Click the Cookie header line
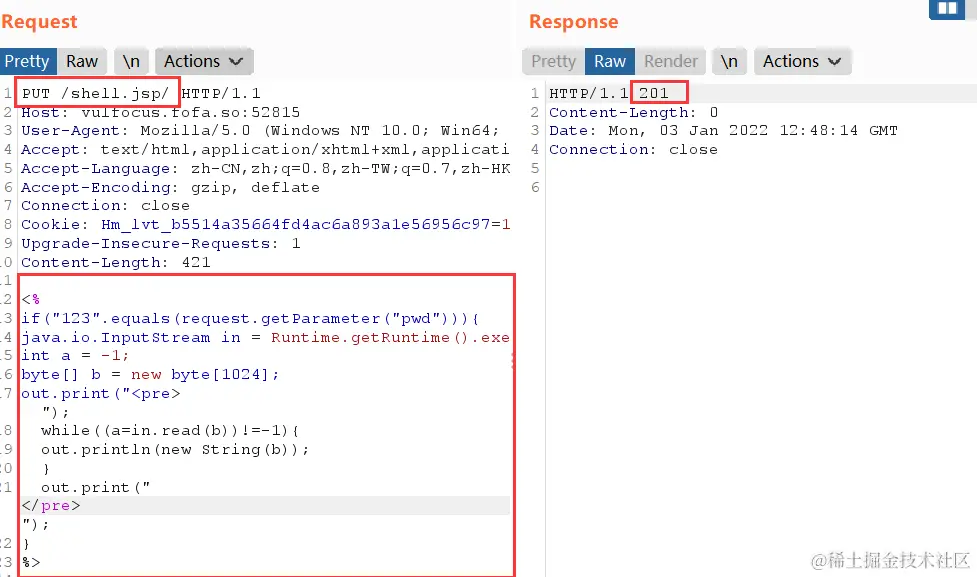This screenshot has width=977, height=577. [266, 224]
